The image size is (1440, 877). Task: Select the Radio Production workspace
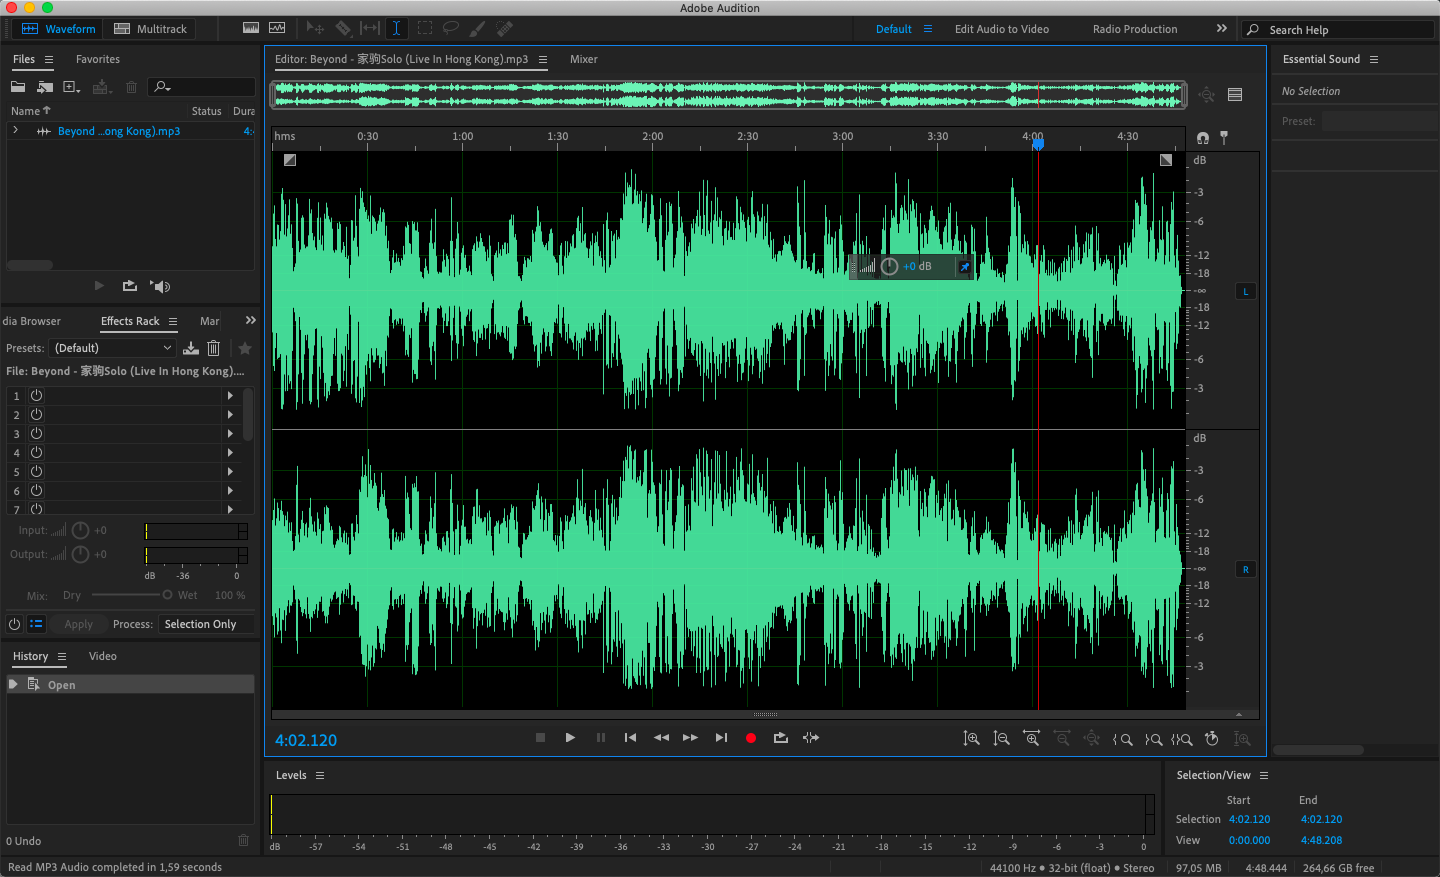click(1135, 29)
